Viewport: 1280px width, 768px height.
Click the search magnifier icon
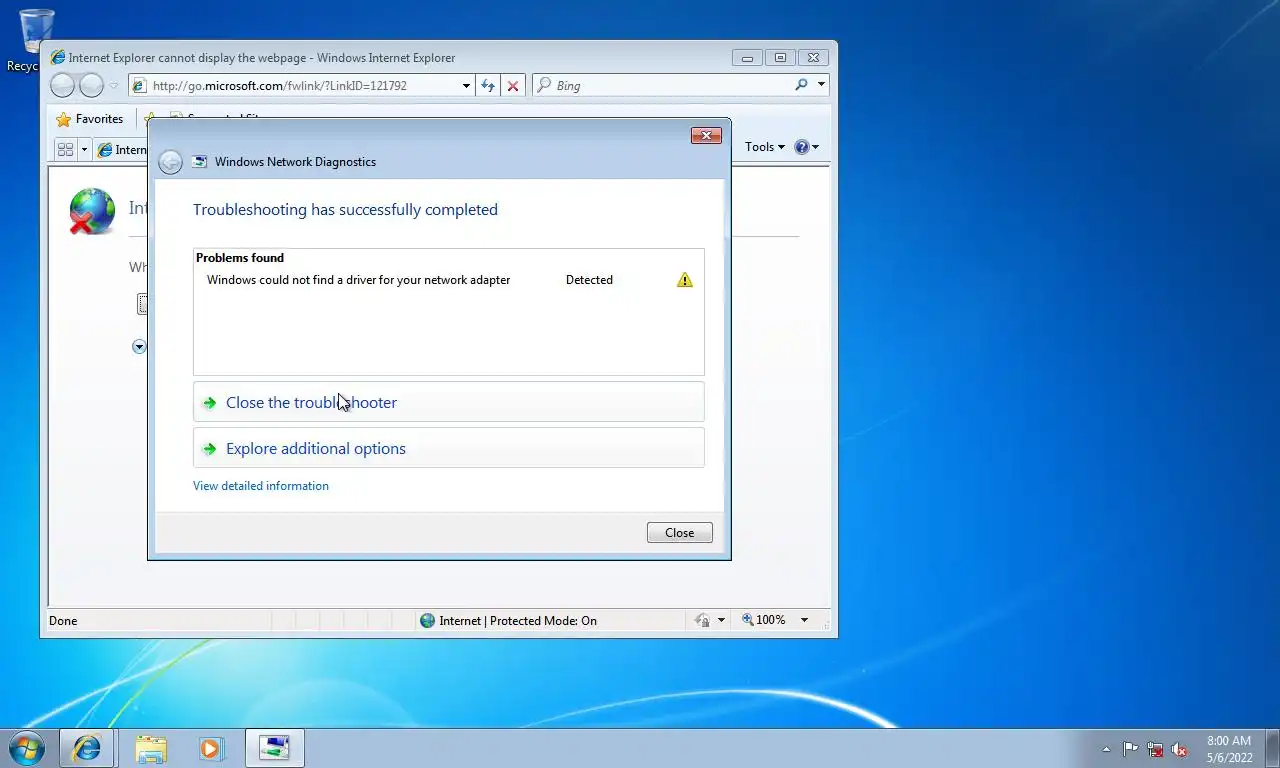coord(801,85)
